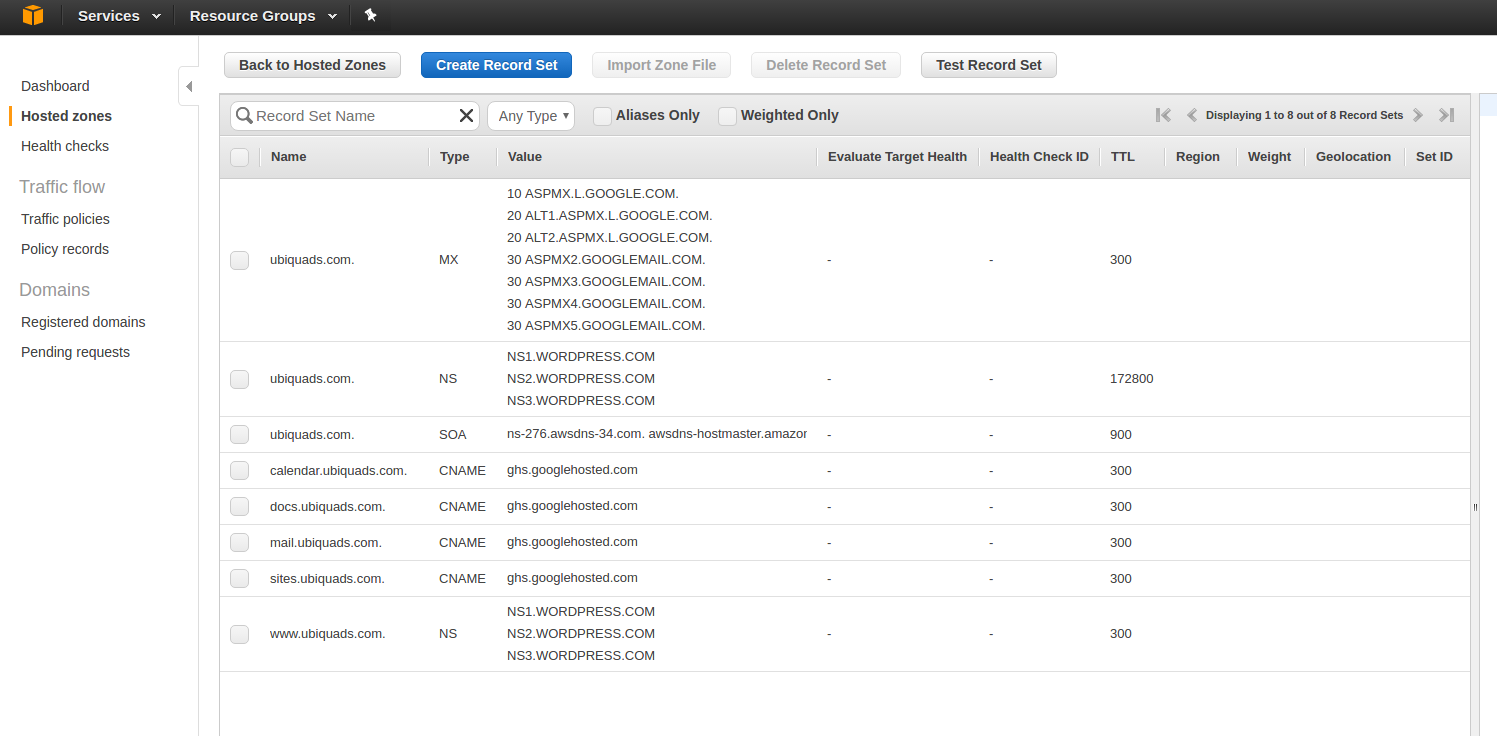Select the mail.ubiquads.com. name cell
This screenshot has height=736, width=1497.
pyautogui.click(x=326, y=543)
